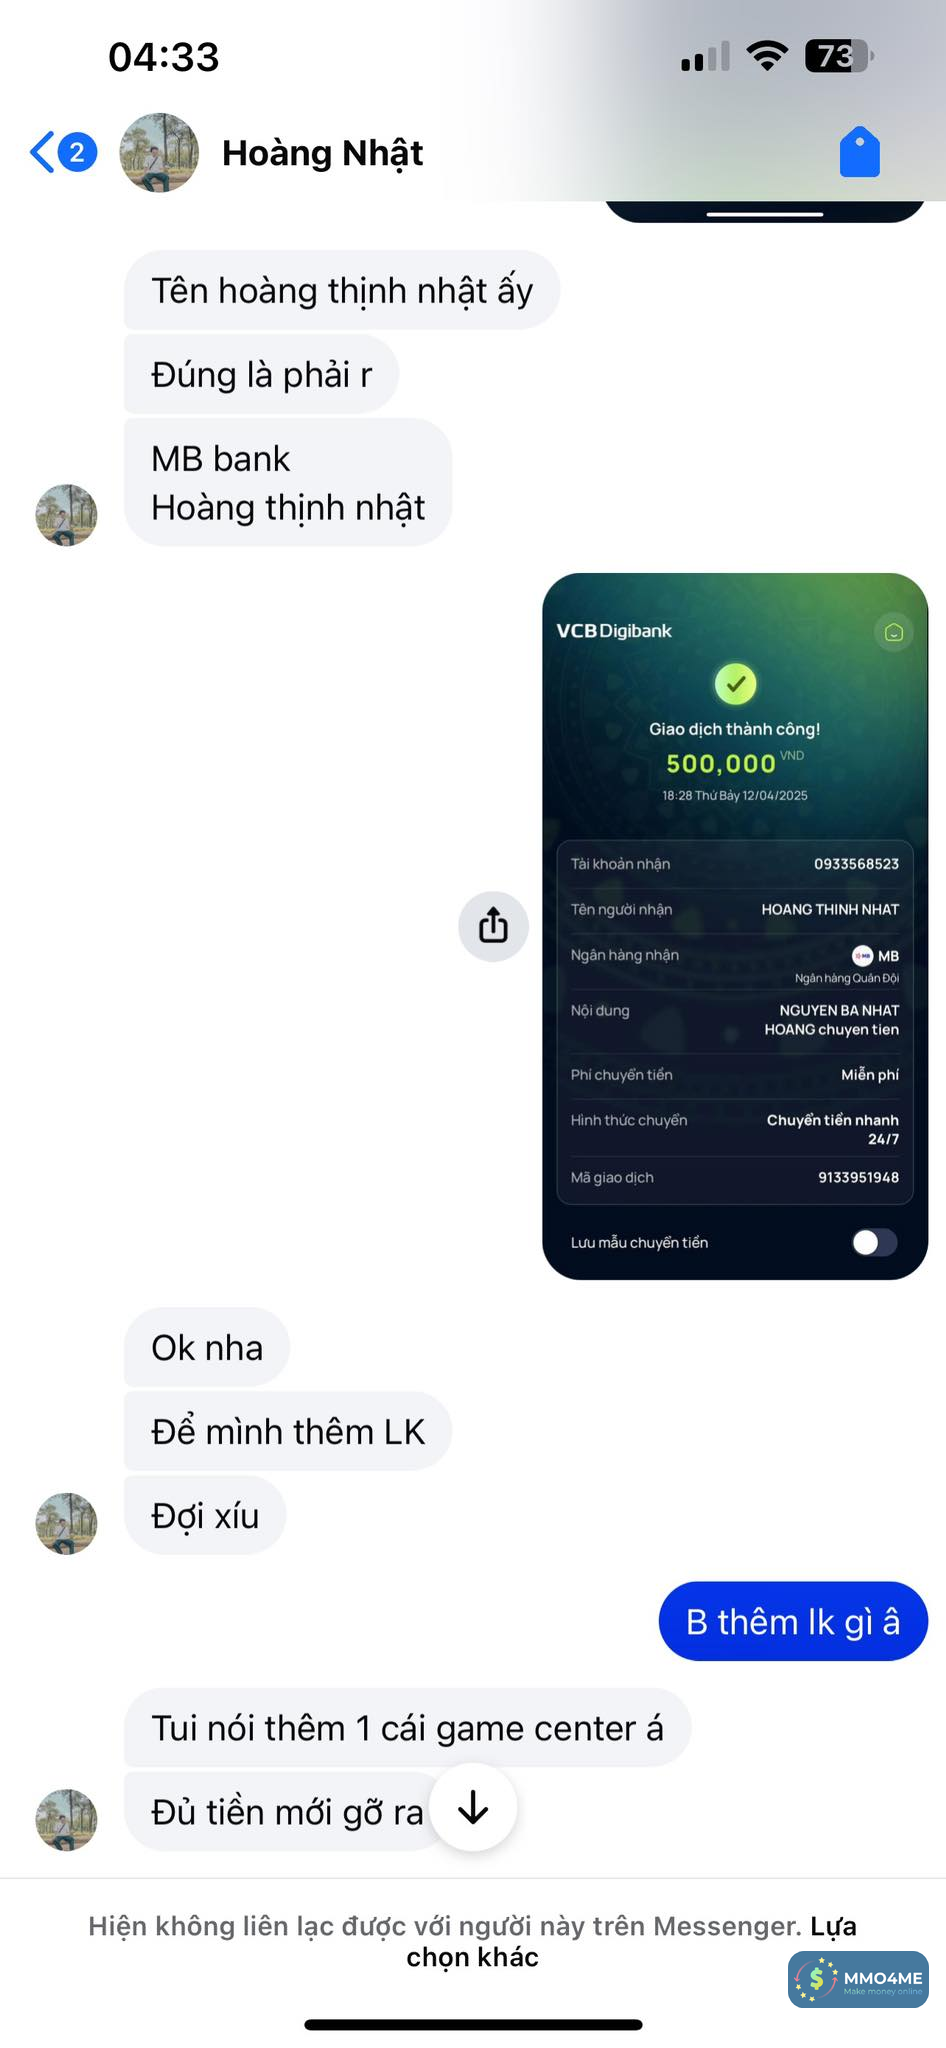Image resolution: width=946 pixels, height=2048 pixels.
Task: Tap the share icon beside transfer image
Action: [x=493, y=926]
